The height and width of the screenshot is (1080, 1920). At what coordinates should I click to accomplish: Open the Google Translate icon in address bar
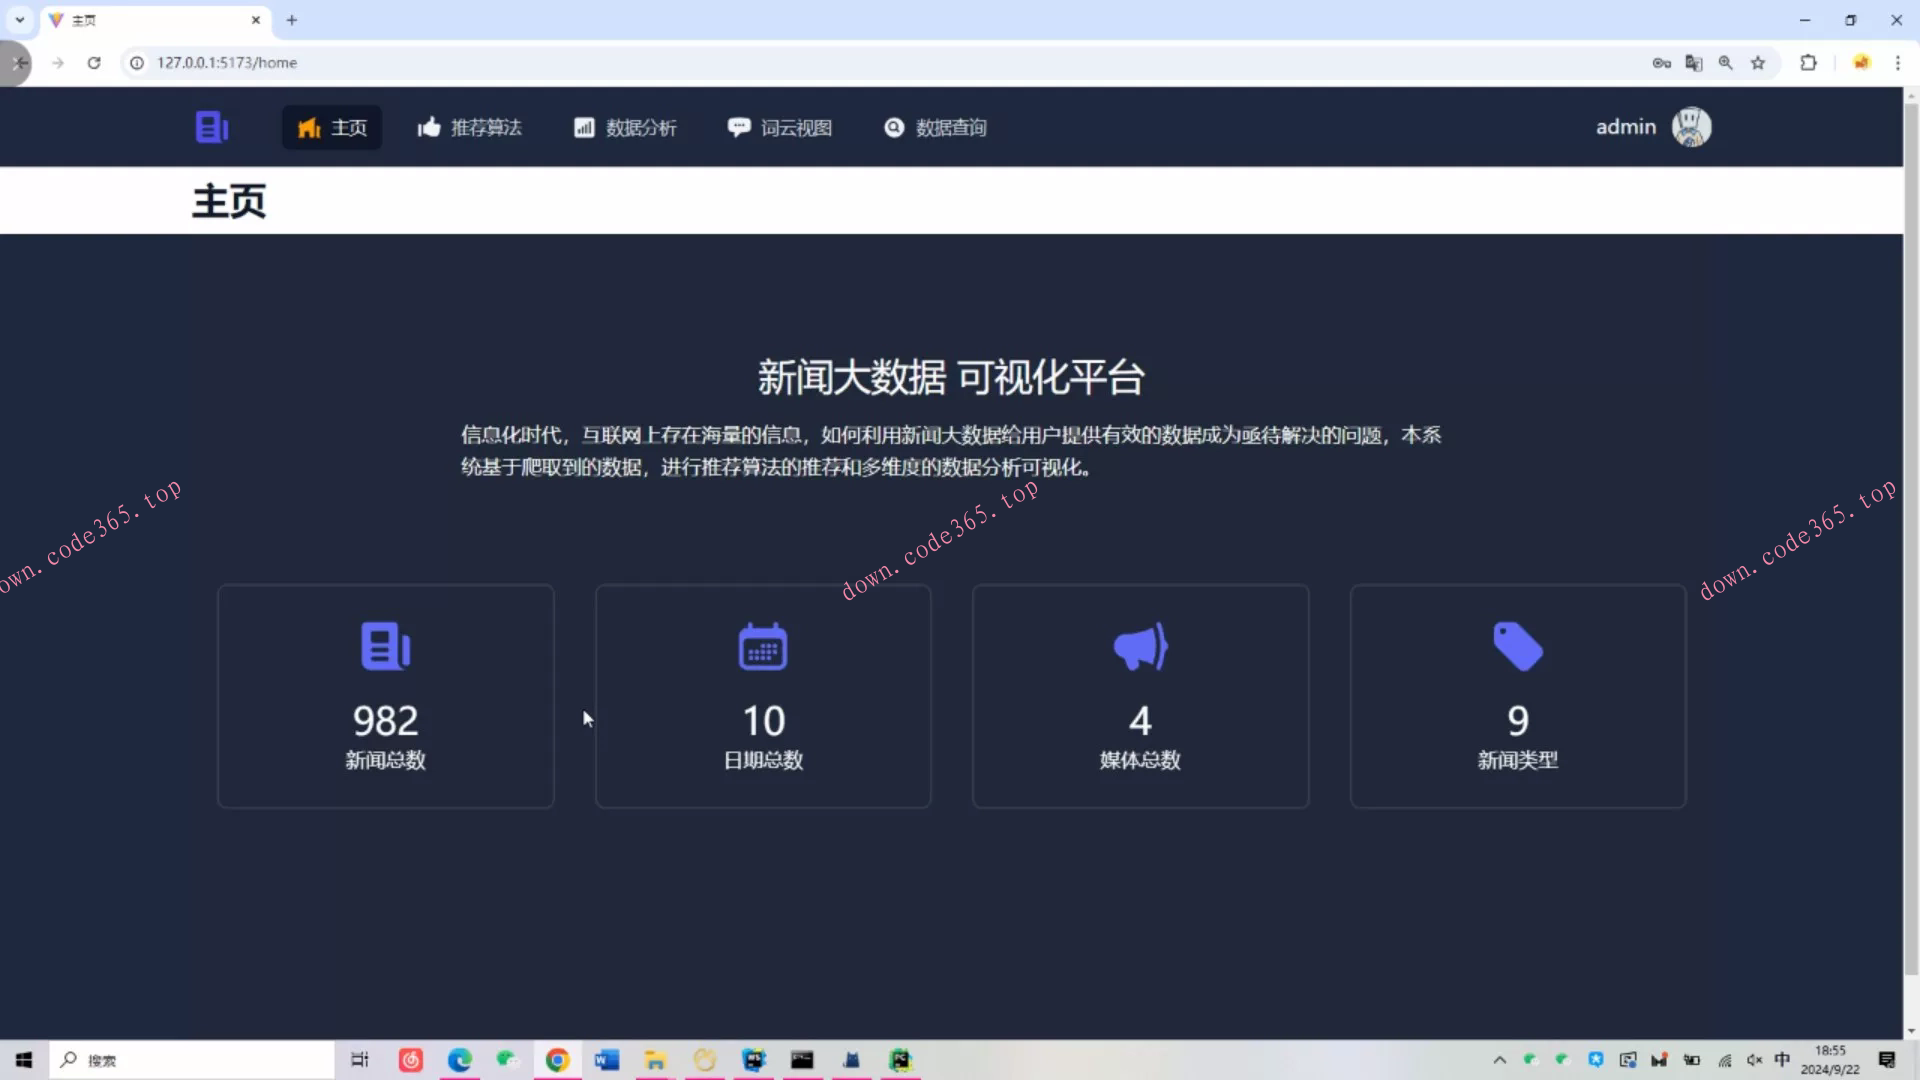tap(1694, 62)
